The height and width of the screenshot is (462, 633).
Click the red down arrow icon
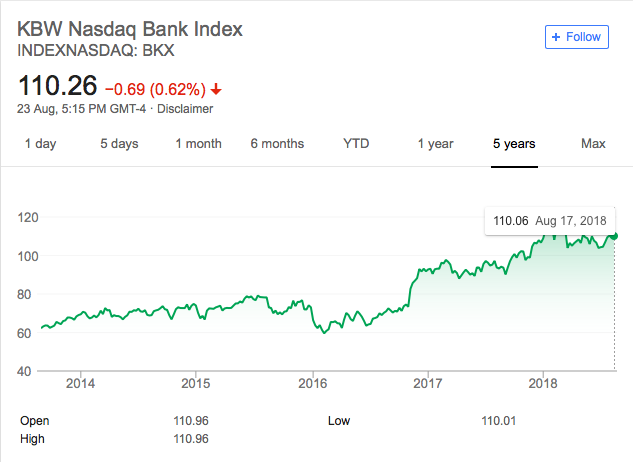point(216,89)
